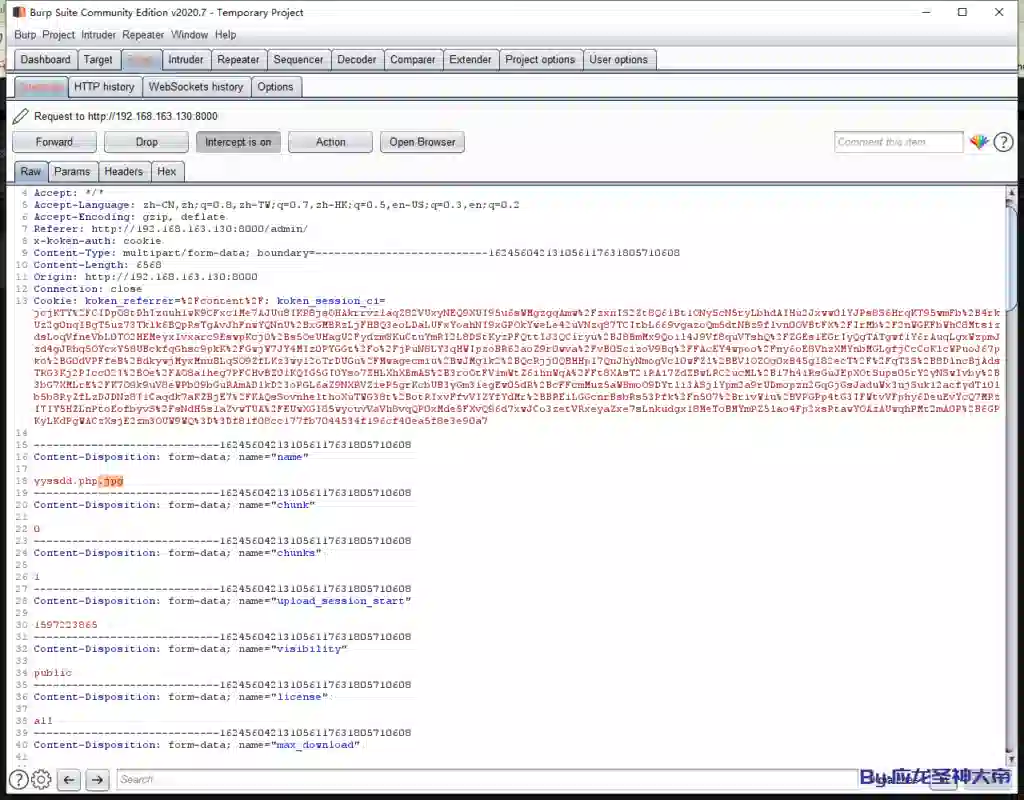This screenshot has width=1024, height=800.
Task: Select the Hex request view tab
Action: tap(167, 171)
